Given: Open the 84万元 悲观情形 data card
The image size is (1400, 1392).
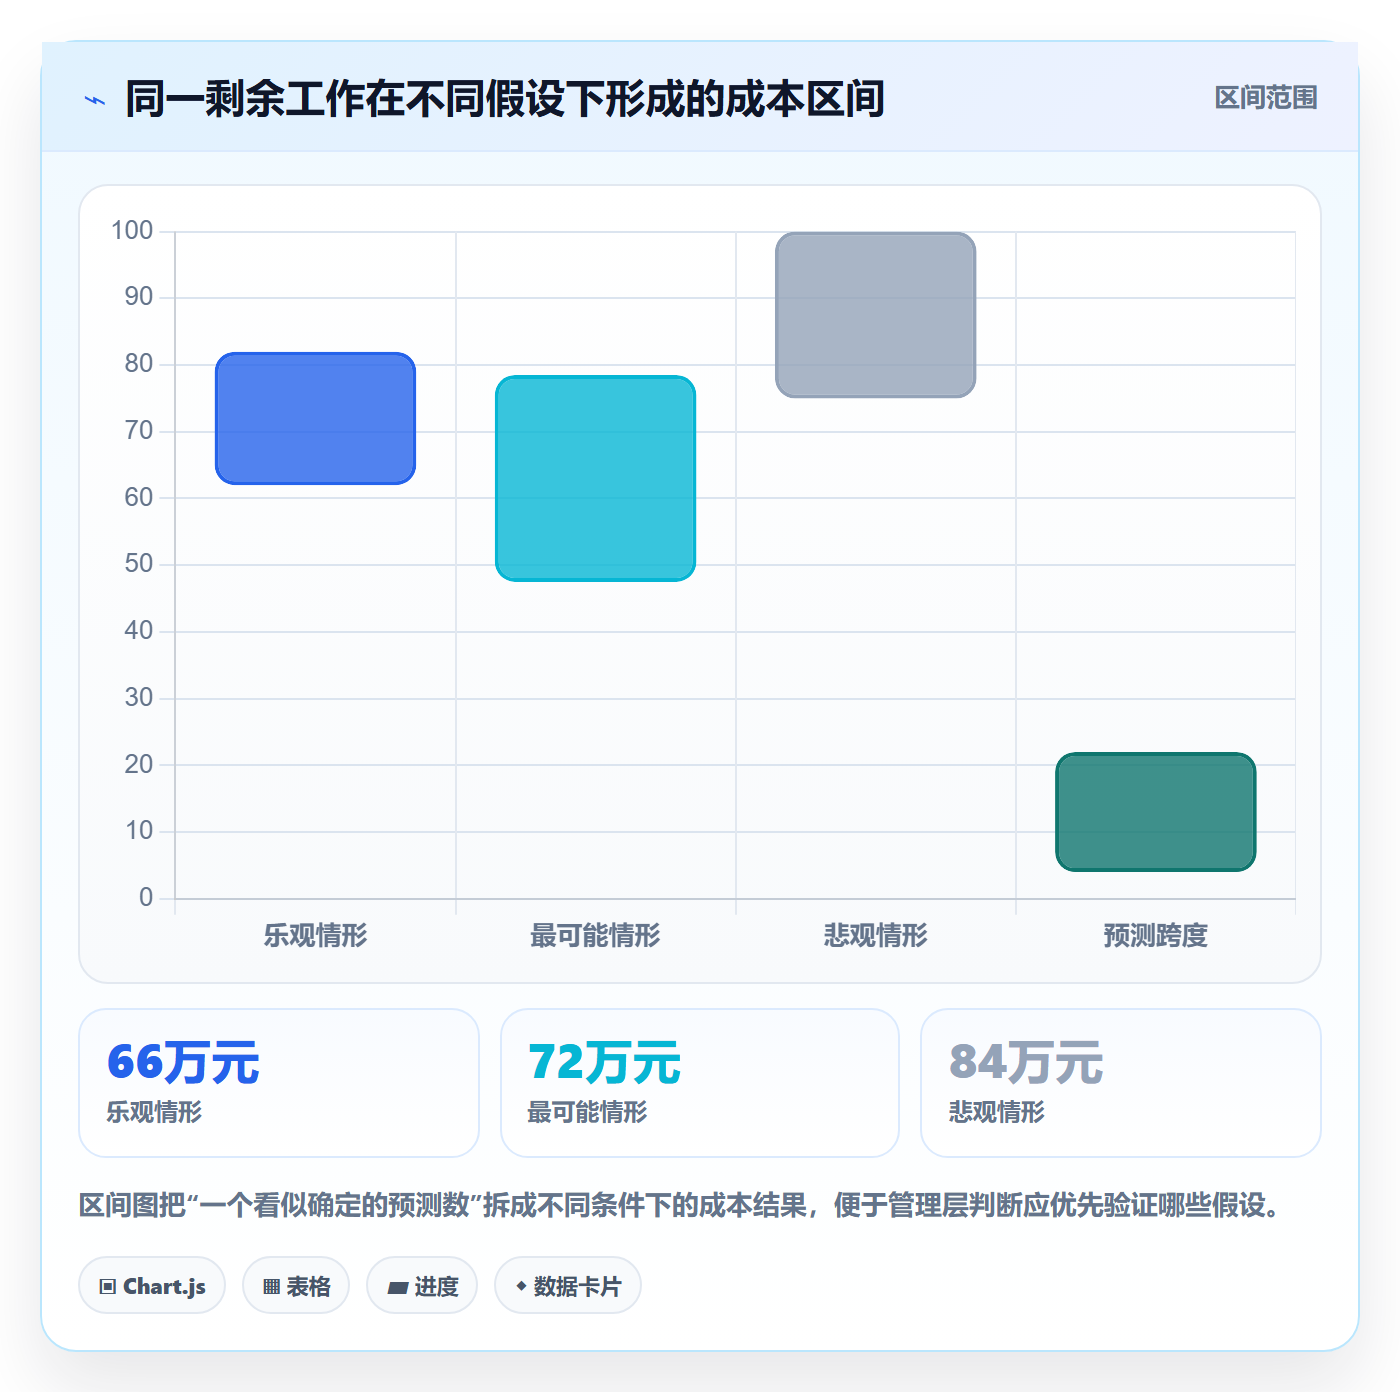Looking at the screenshot, I should click(x=1121, y=1083).
